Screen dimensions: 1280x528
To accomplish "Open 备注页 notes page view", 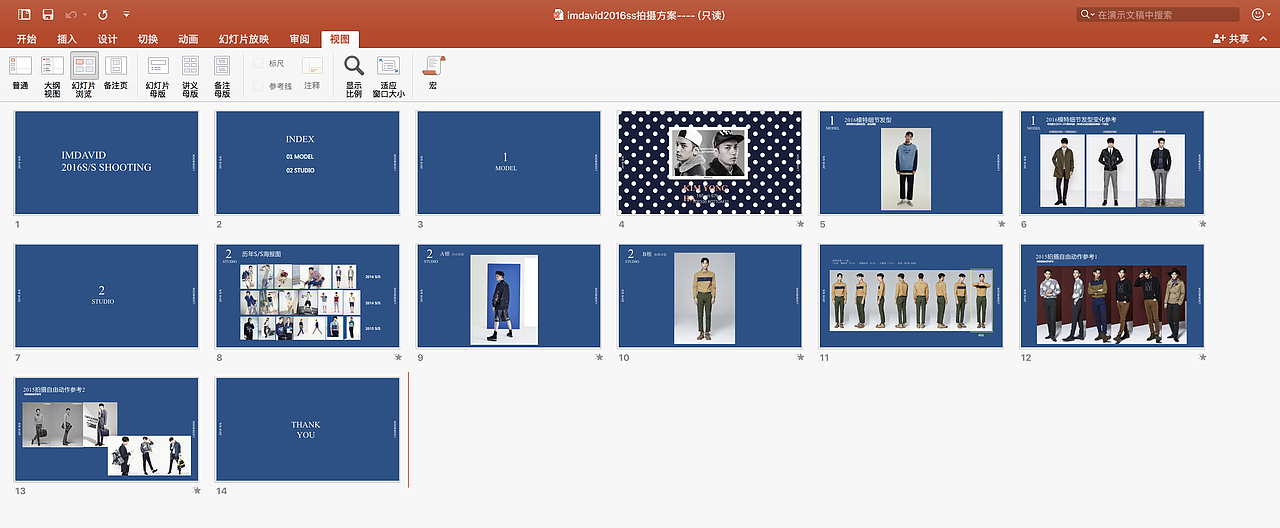I will tap(116, 74).
